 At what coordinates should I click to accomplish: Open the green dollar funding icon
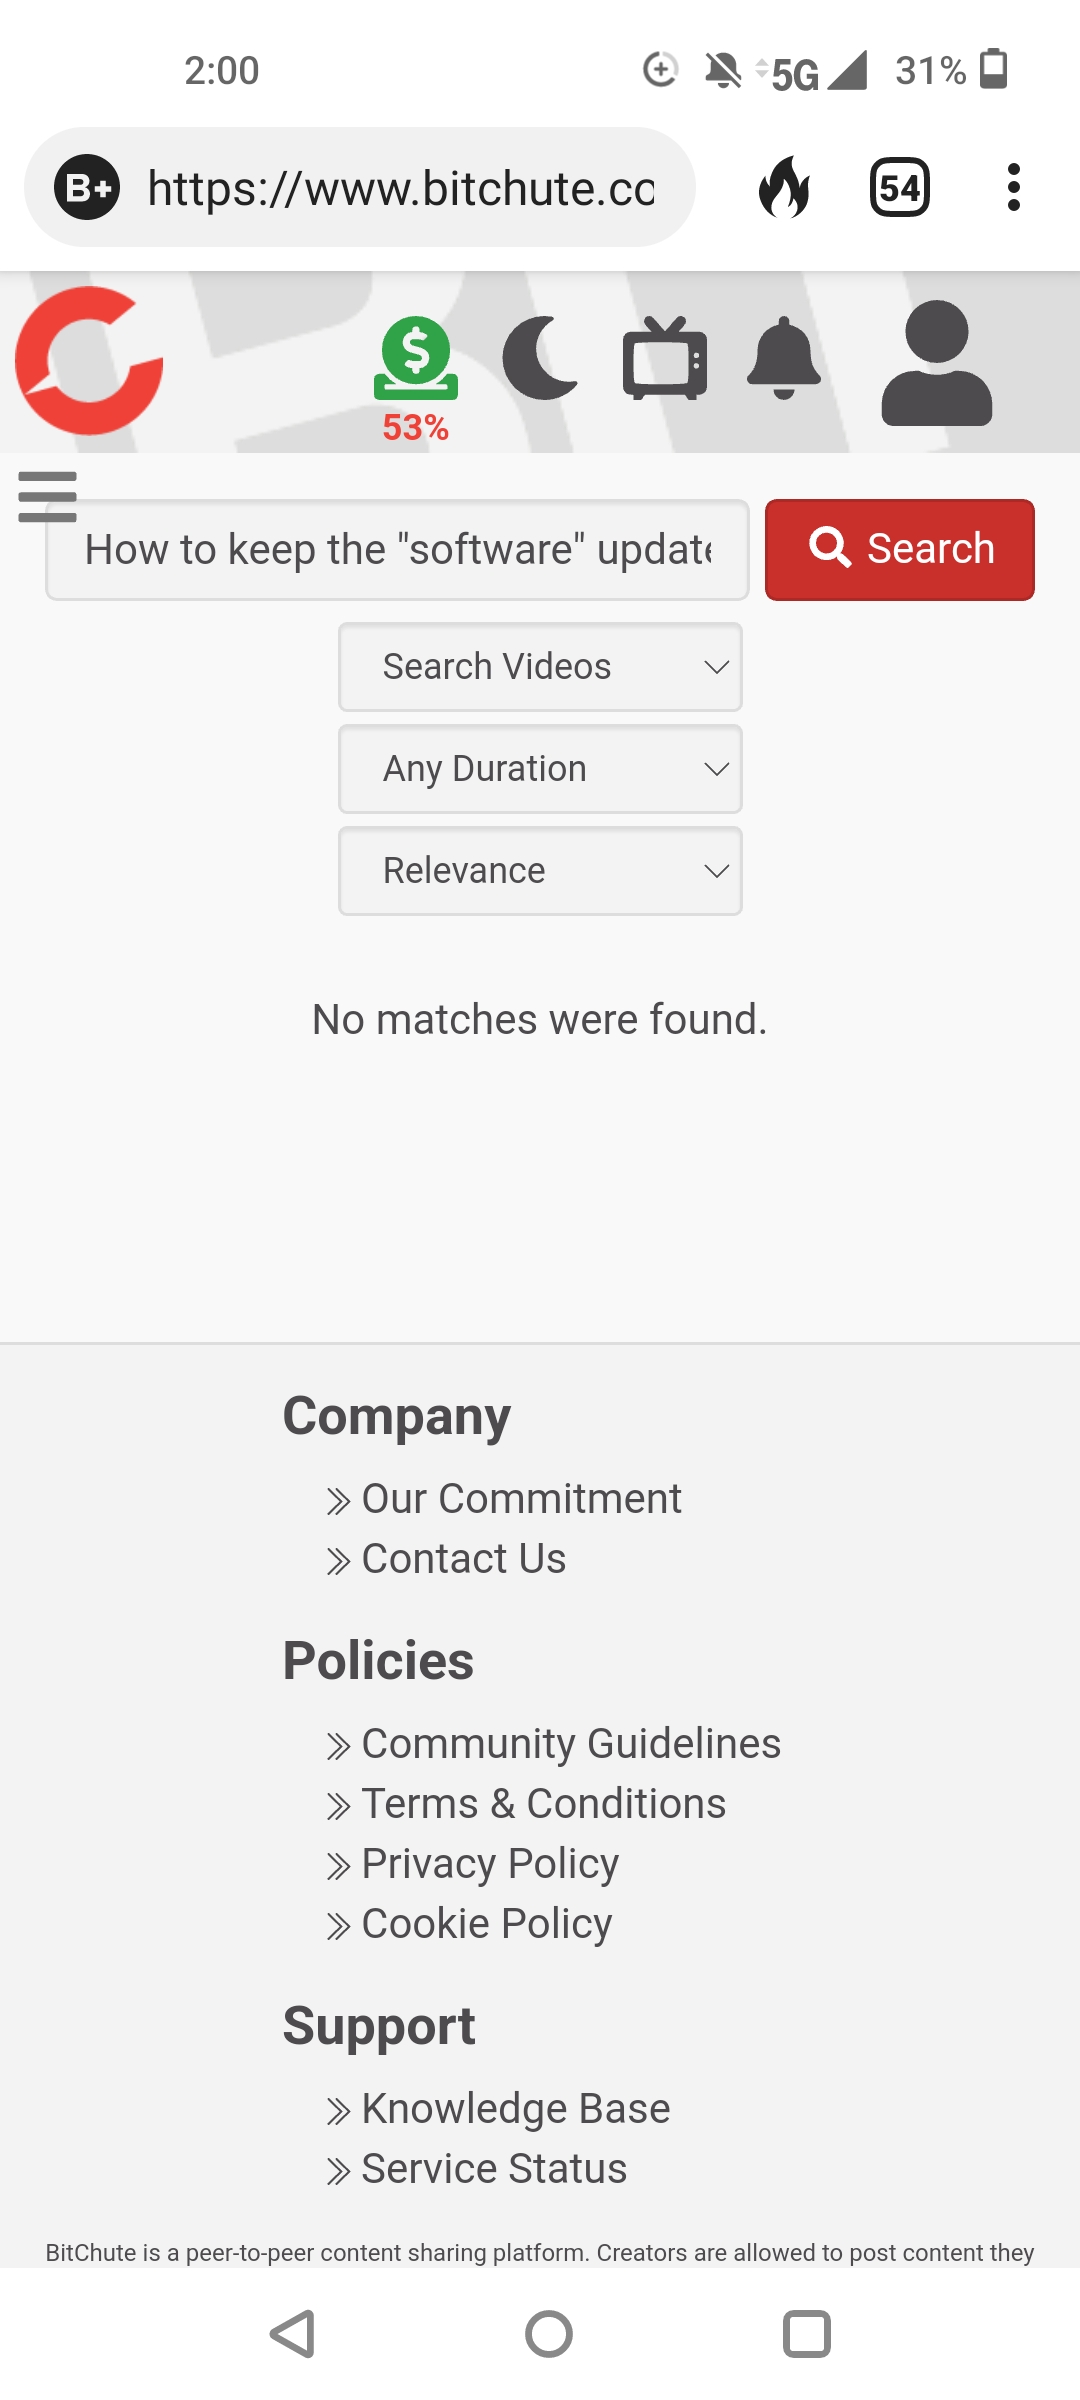point(415,361)
